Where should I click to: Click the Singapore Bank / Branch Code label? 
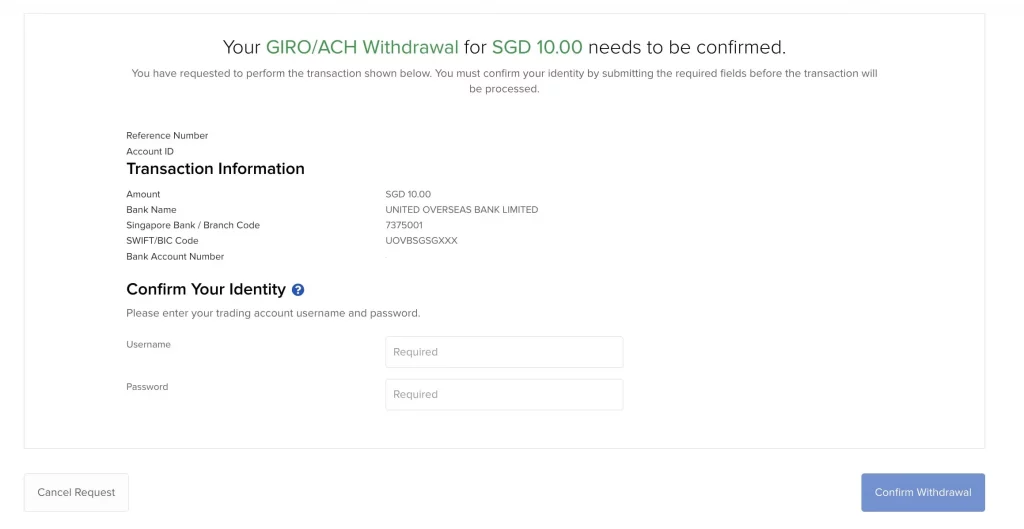point(193,225)
